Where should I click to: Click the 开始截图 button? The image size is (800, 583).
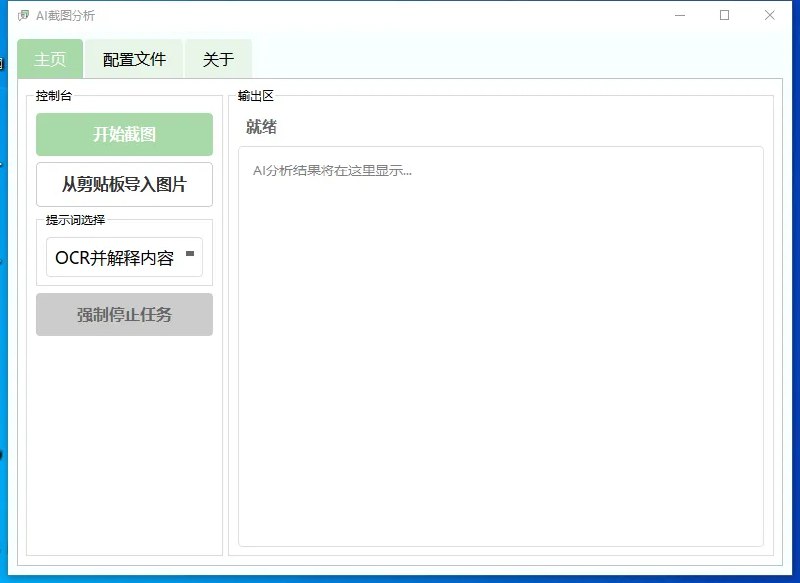pyautogui.click(x=124, y=133)
